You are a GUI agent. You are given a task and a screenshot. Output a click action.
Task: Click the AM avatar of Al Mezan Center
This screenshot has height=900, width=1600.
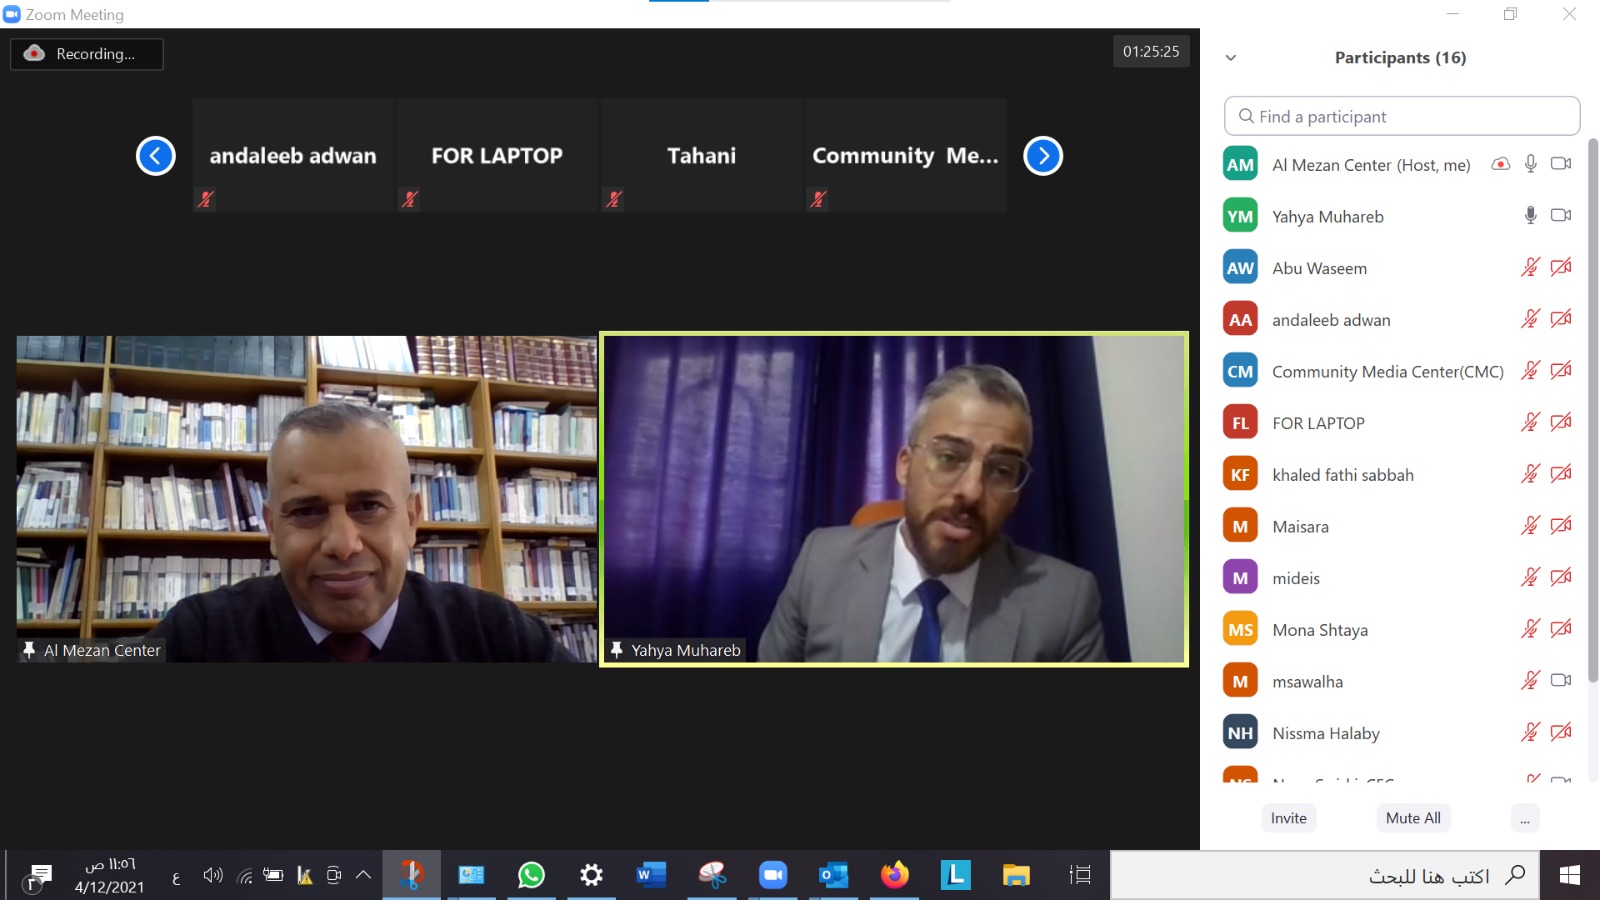[x=1240, y=165]
